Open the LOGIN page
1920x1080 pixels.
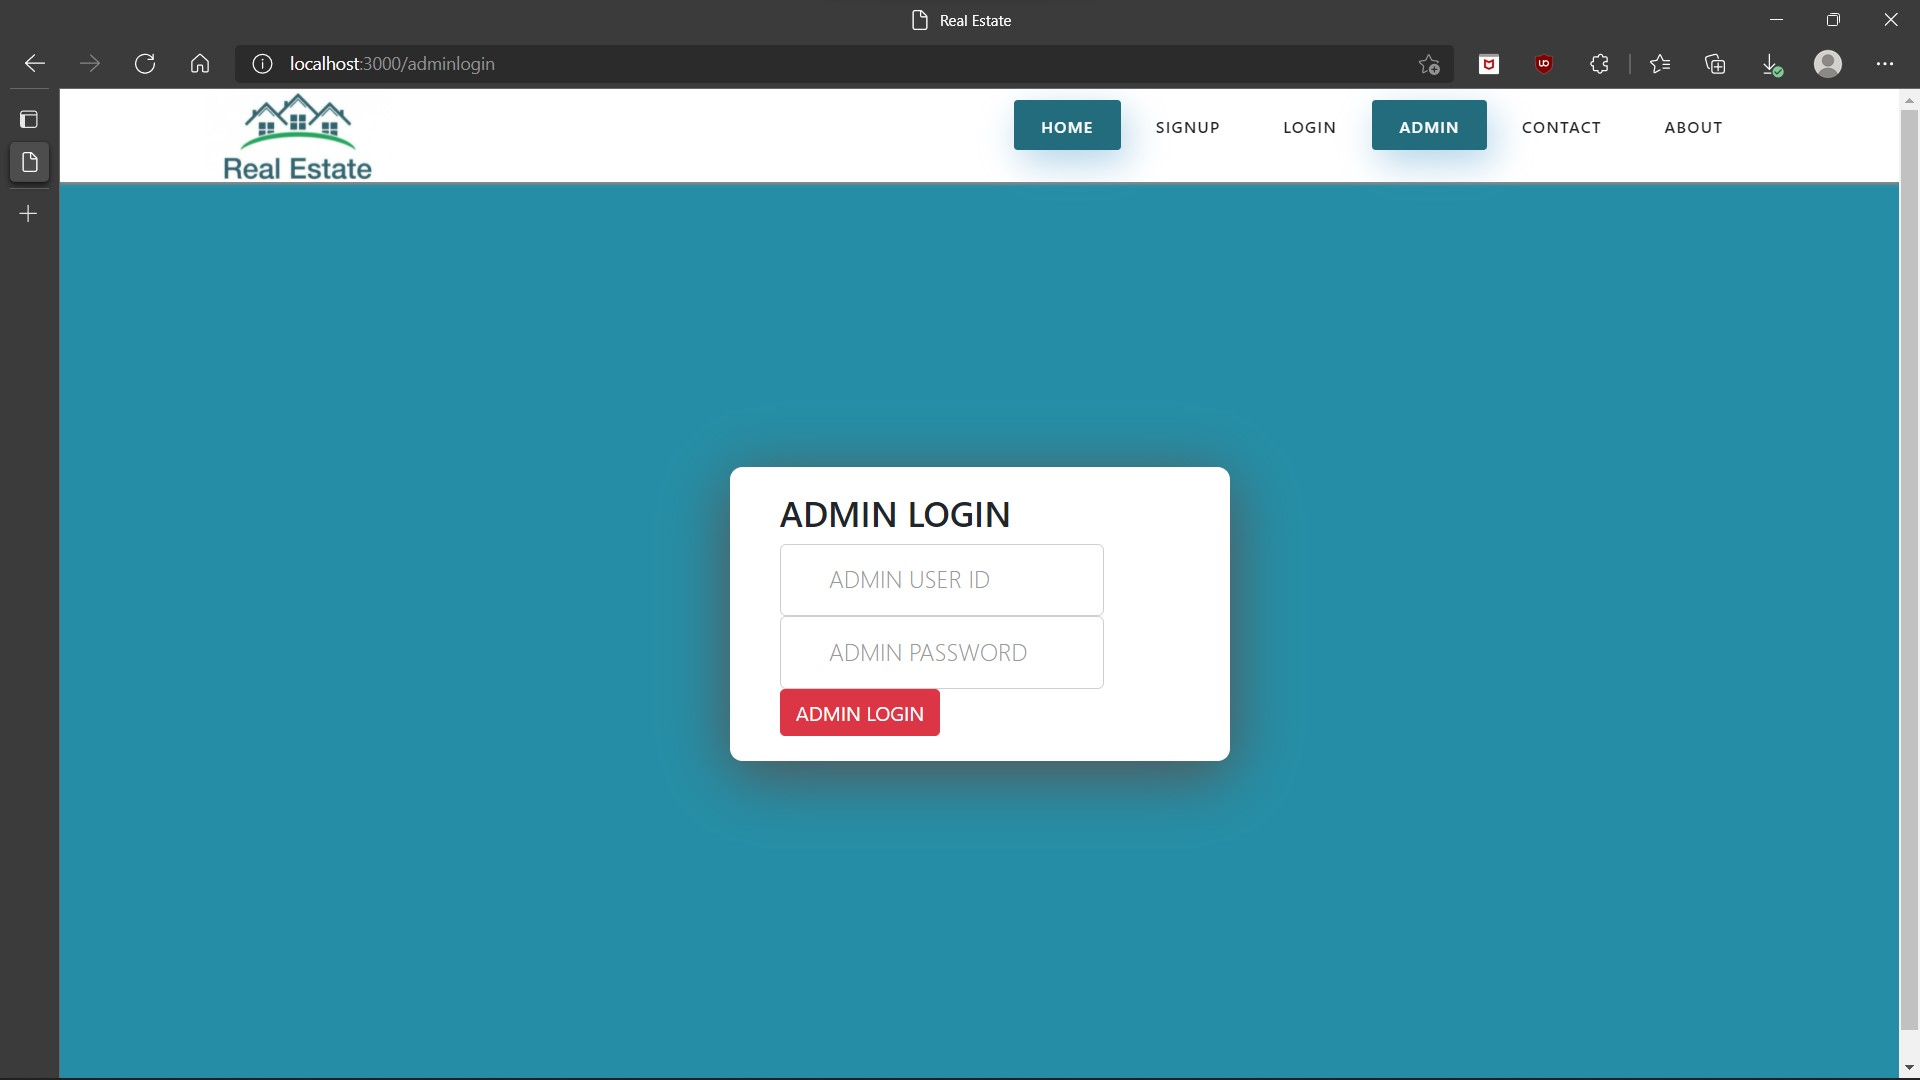pyautogui.click(x=1310, y=127)
